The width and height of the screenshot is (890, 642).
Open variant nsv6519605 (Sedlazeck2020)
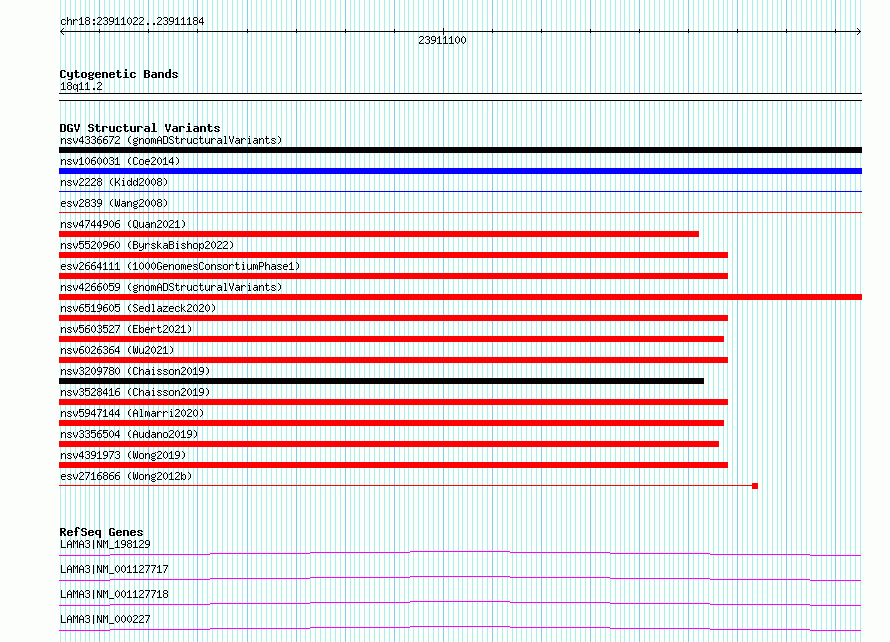[138, 308]
